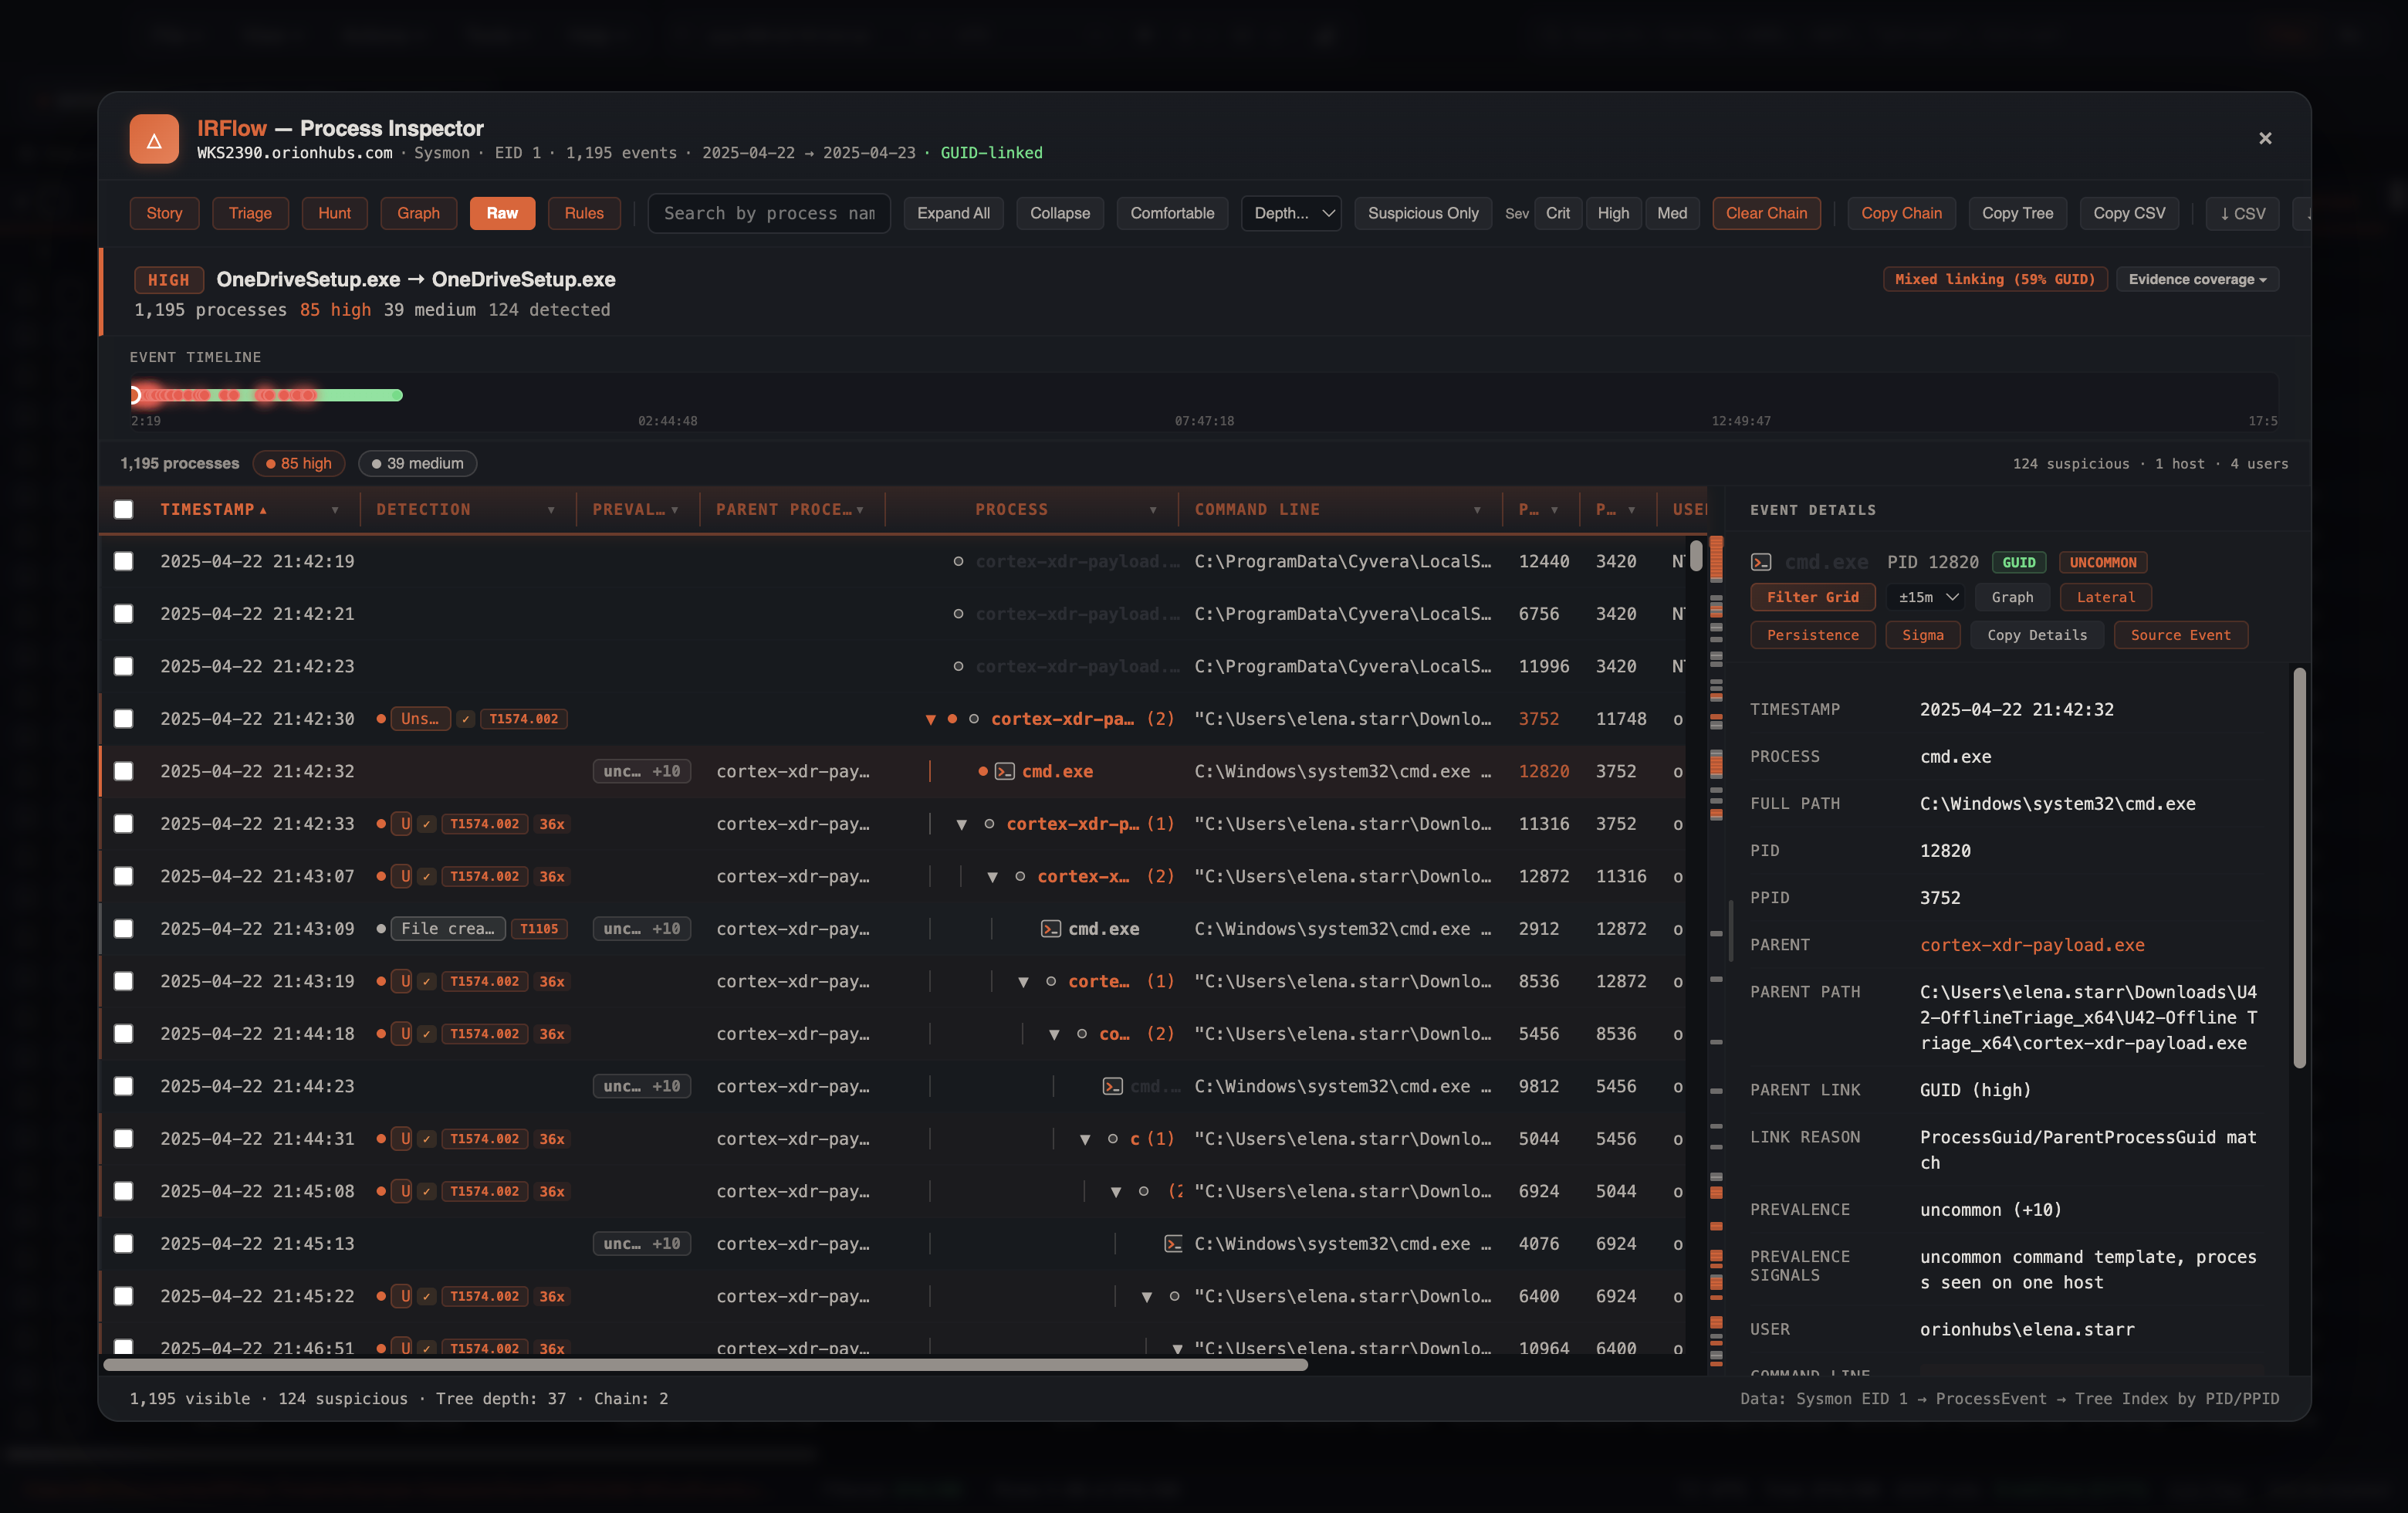2408x1513 pixels.
Task: Open the PROCESS column filter icon
Action: pyautogui.click(x=1153, y=510)
